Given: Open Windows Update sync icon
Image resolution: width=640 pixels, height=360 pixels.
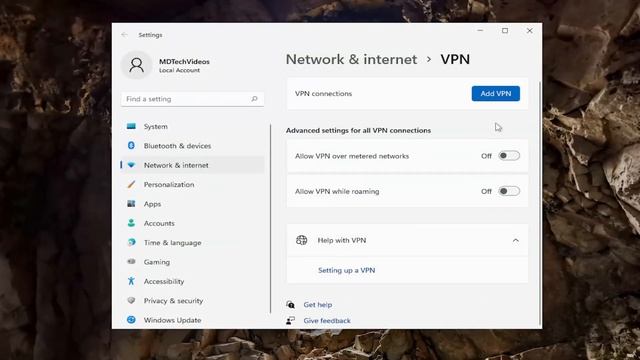Looking at the screenshot, I should point(131,320).
